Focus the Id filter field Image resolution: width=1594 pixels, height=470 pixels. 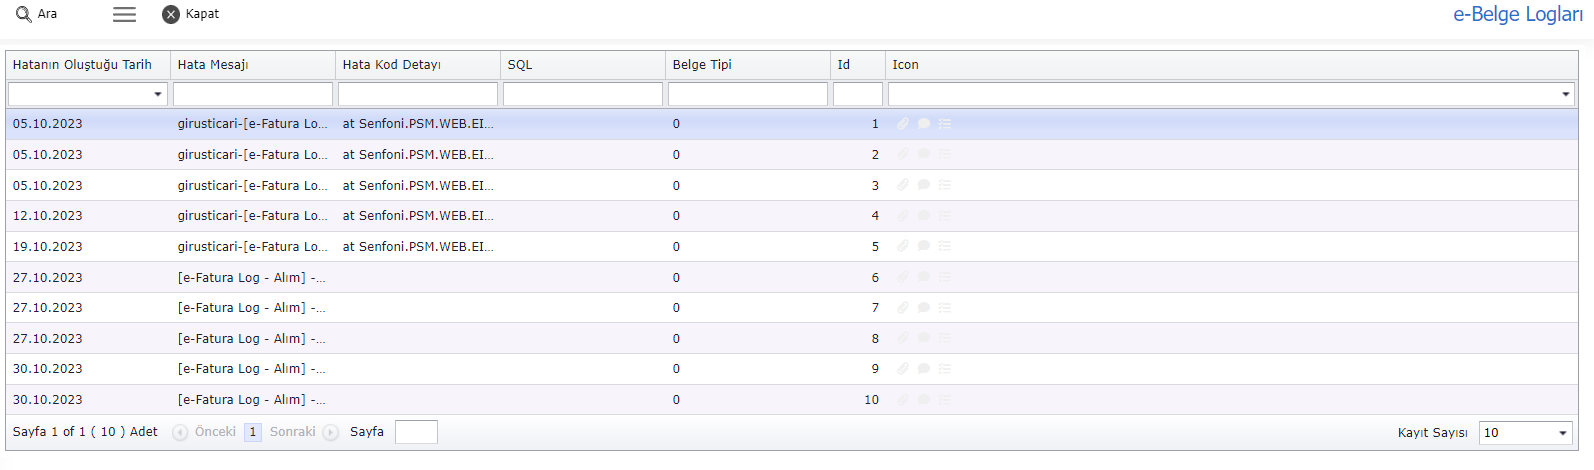[858, 94]
